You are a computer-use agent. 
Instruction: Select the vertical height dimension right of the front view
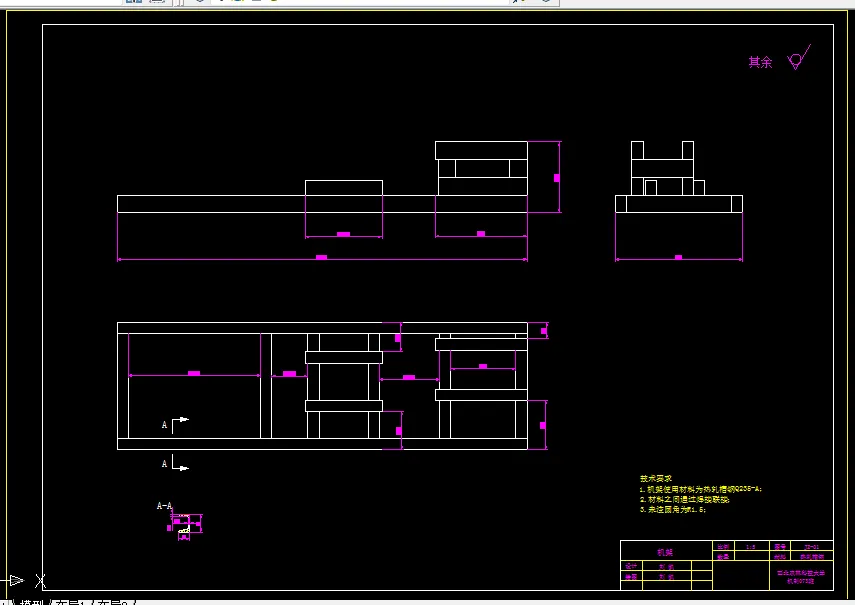click(x=557, y=177)
